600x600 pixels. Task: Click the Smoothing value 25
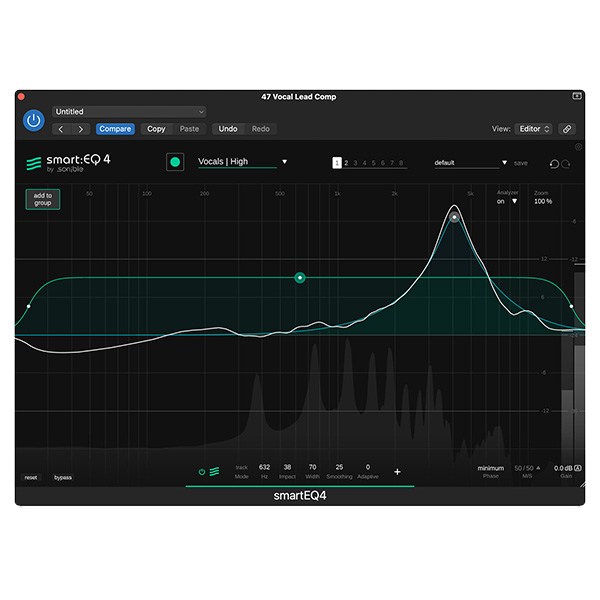tap(339, 467)
